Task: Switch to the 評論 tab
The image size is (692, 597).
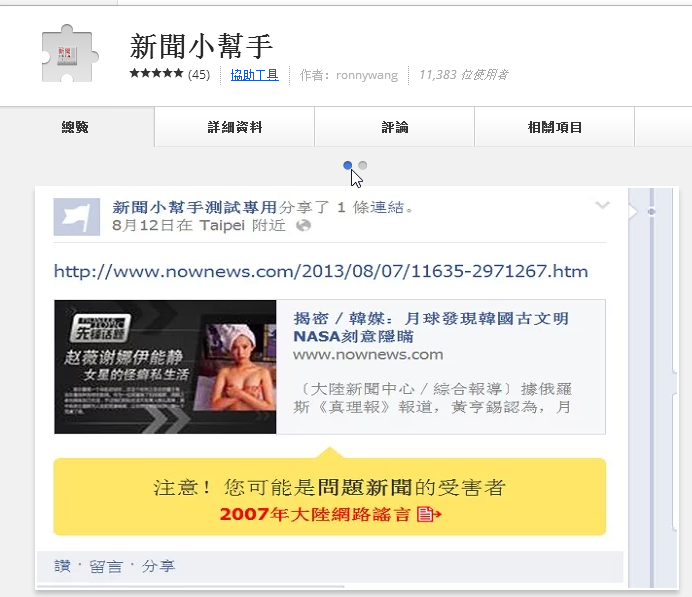Action: [395, 127]
